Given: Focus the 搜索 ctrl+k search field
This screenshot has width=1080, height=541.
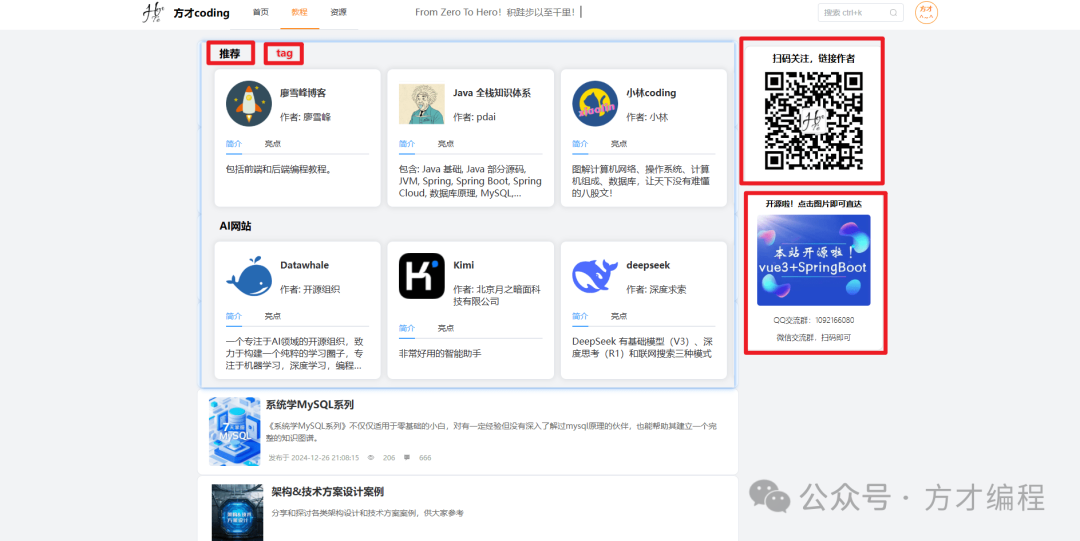Looking at the screenshot, I should (x=860, y=12).
